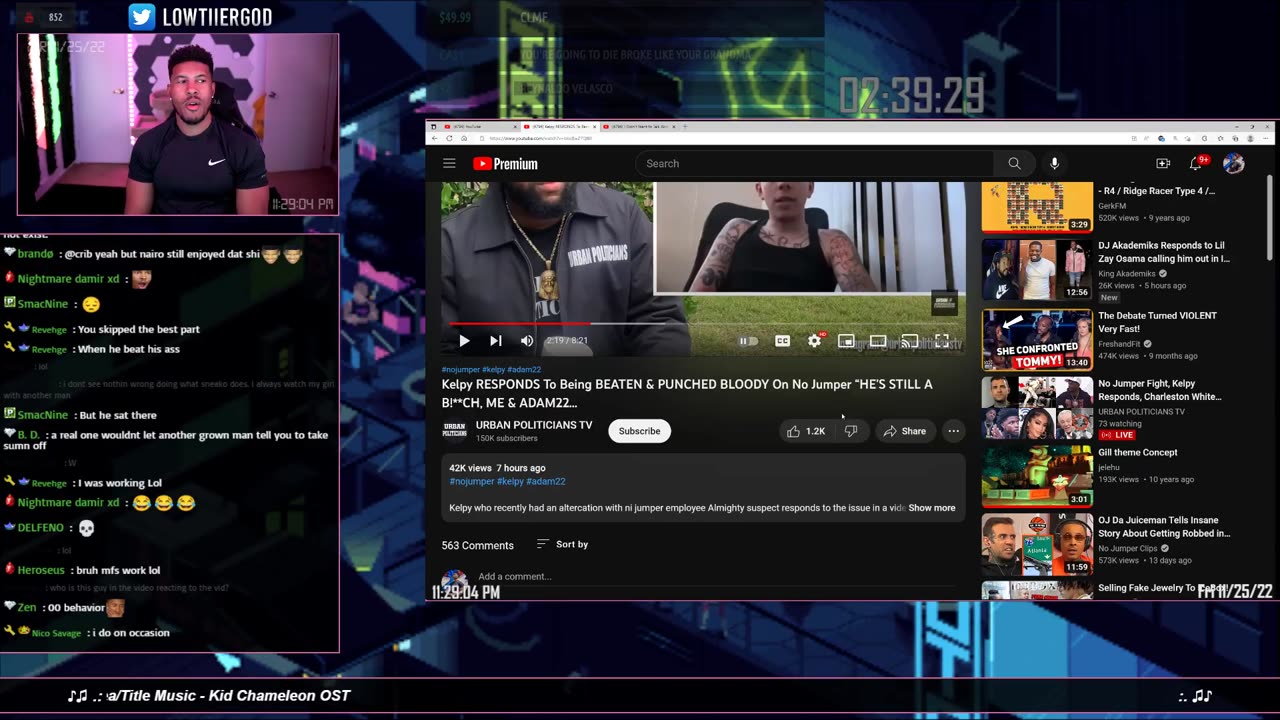
Task: Seek on the red video progress bar
Action: click(704, 324)
